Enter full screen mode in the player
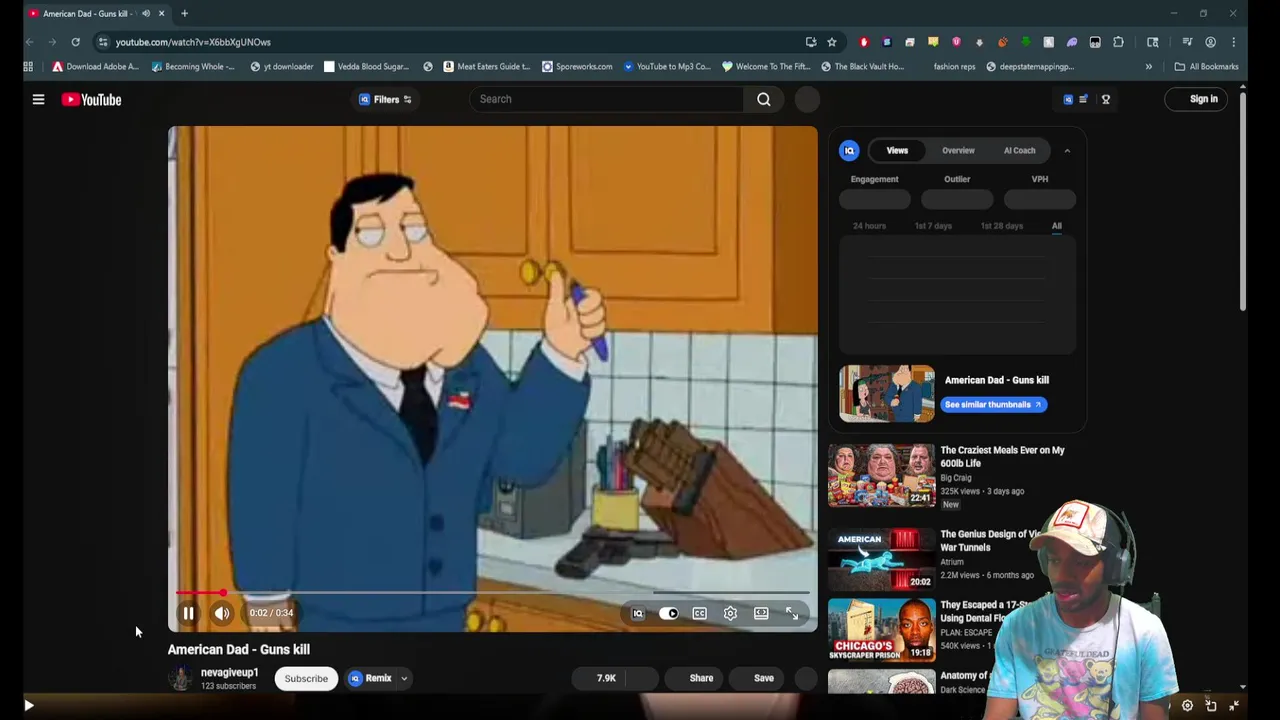Viewport: 1280px width, 720px height. pos(792,613)
